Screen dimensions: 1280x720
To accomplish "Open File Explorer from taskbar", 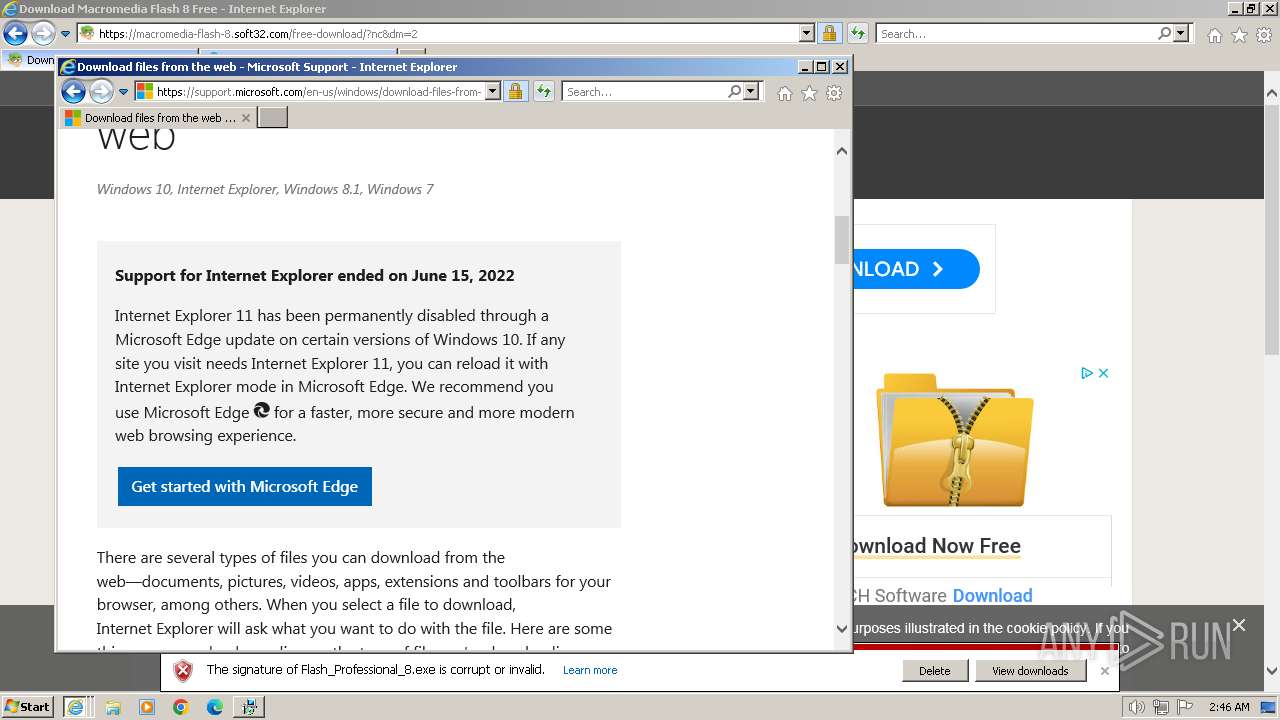I will click(x=113, y=707).
